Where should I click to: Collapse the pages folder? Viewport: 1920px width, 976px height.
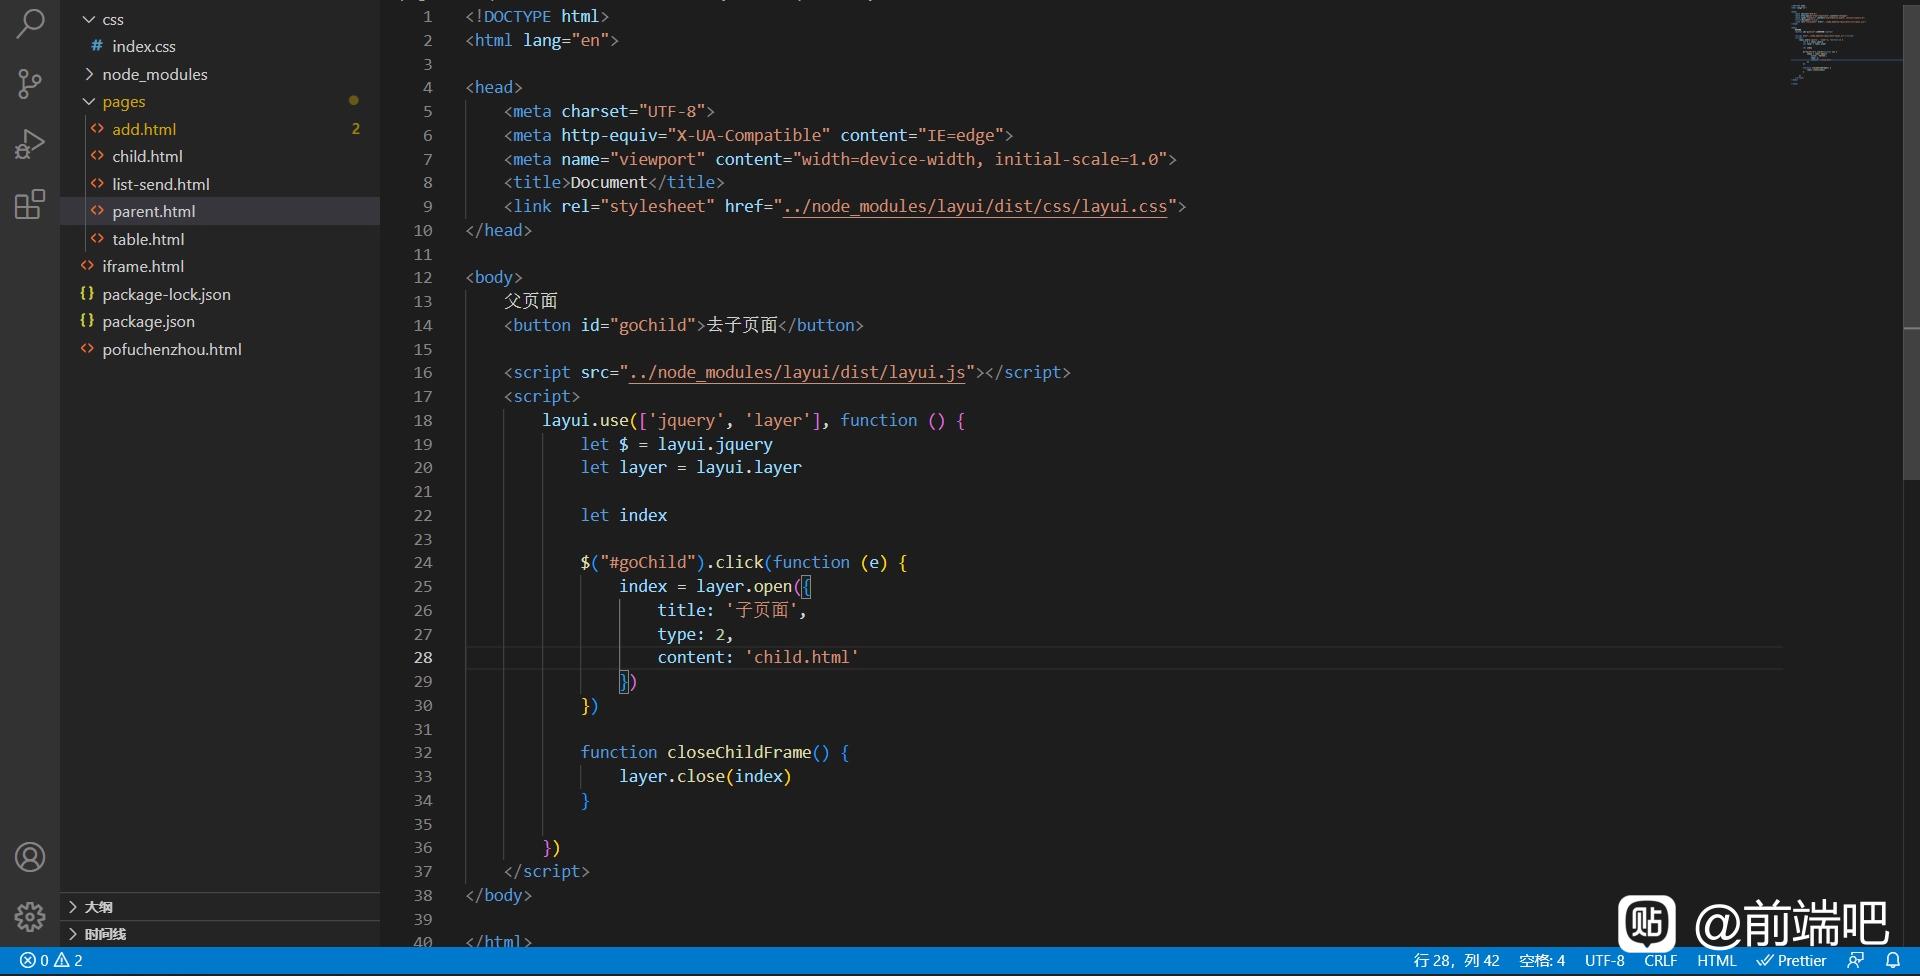point(220,101)
